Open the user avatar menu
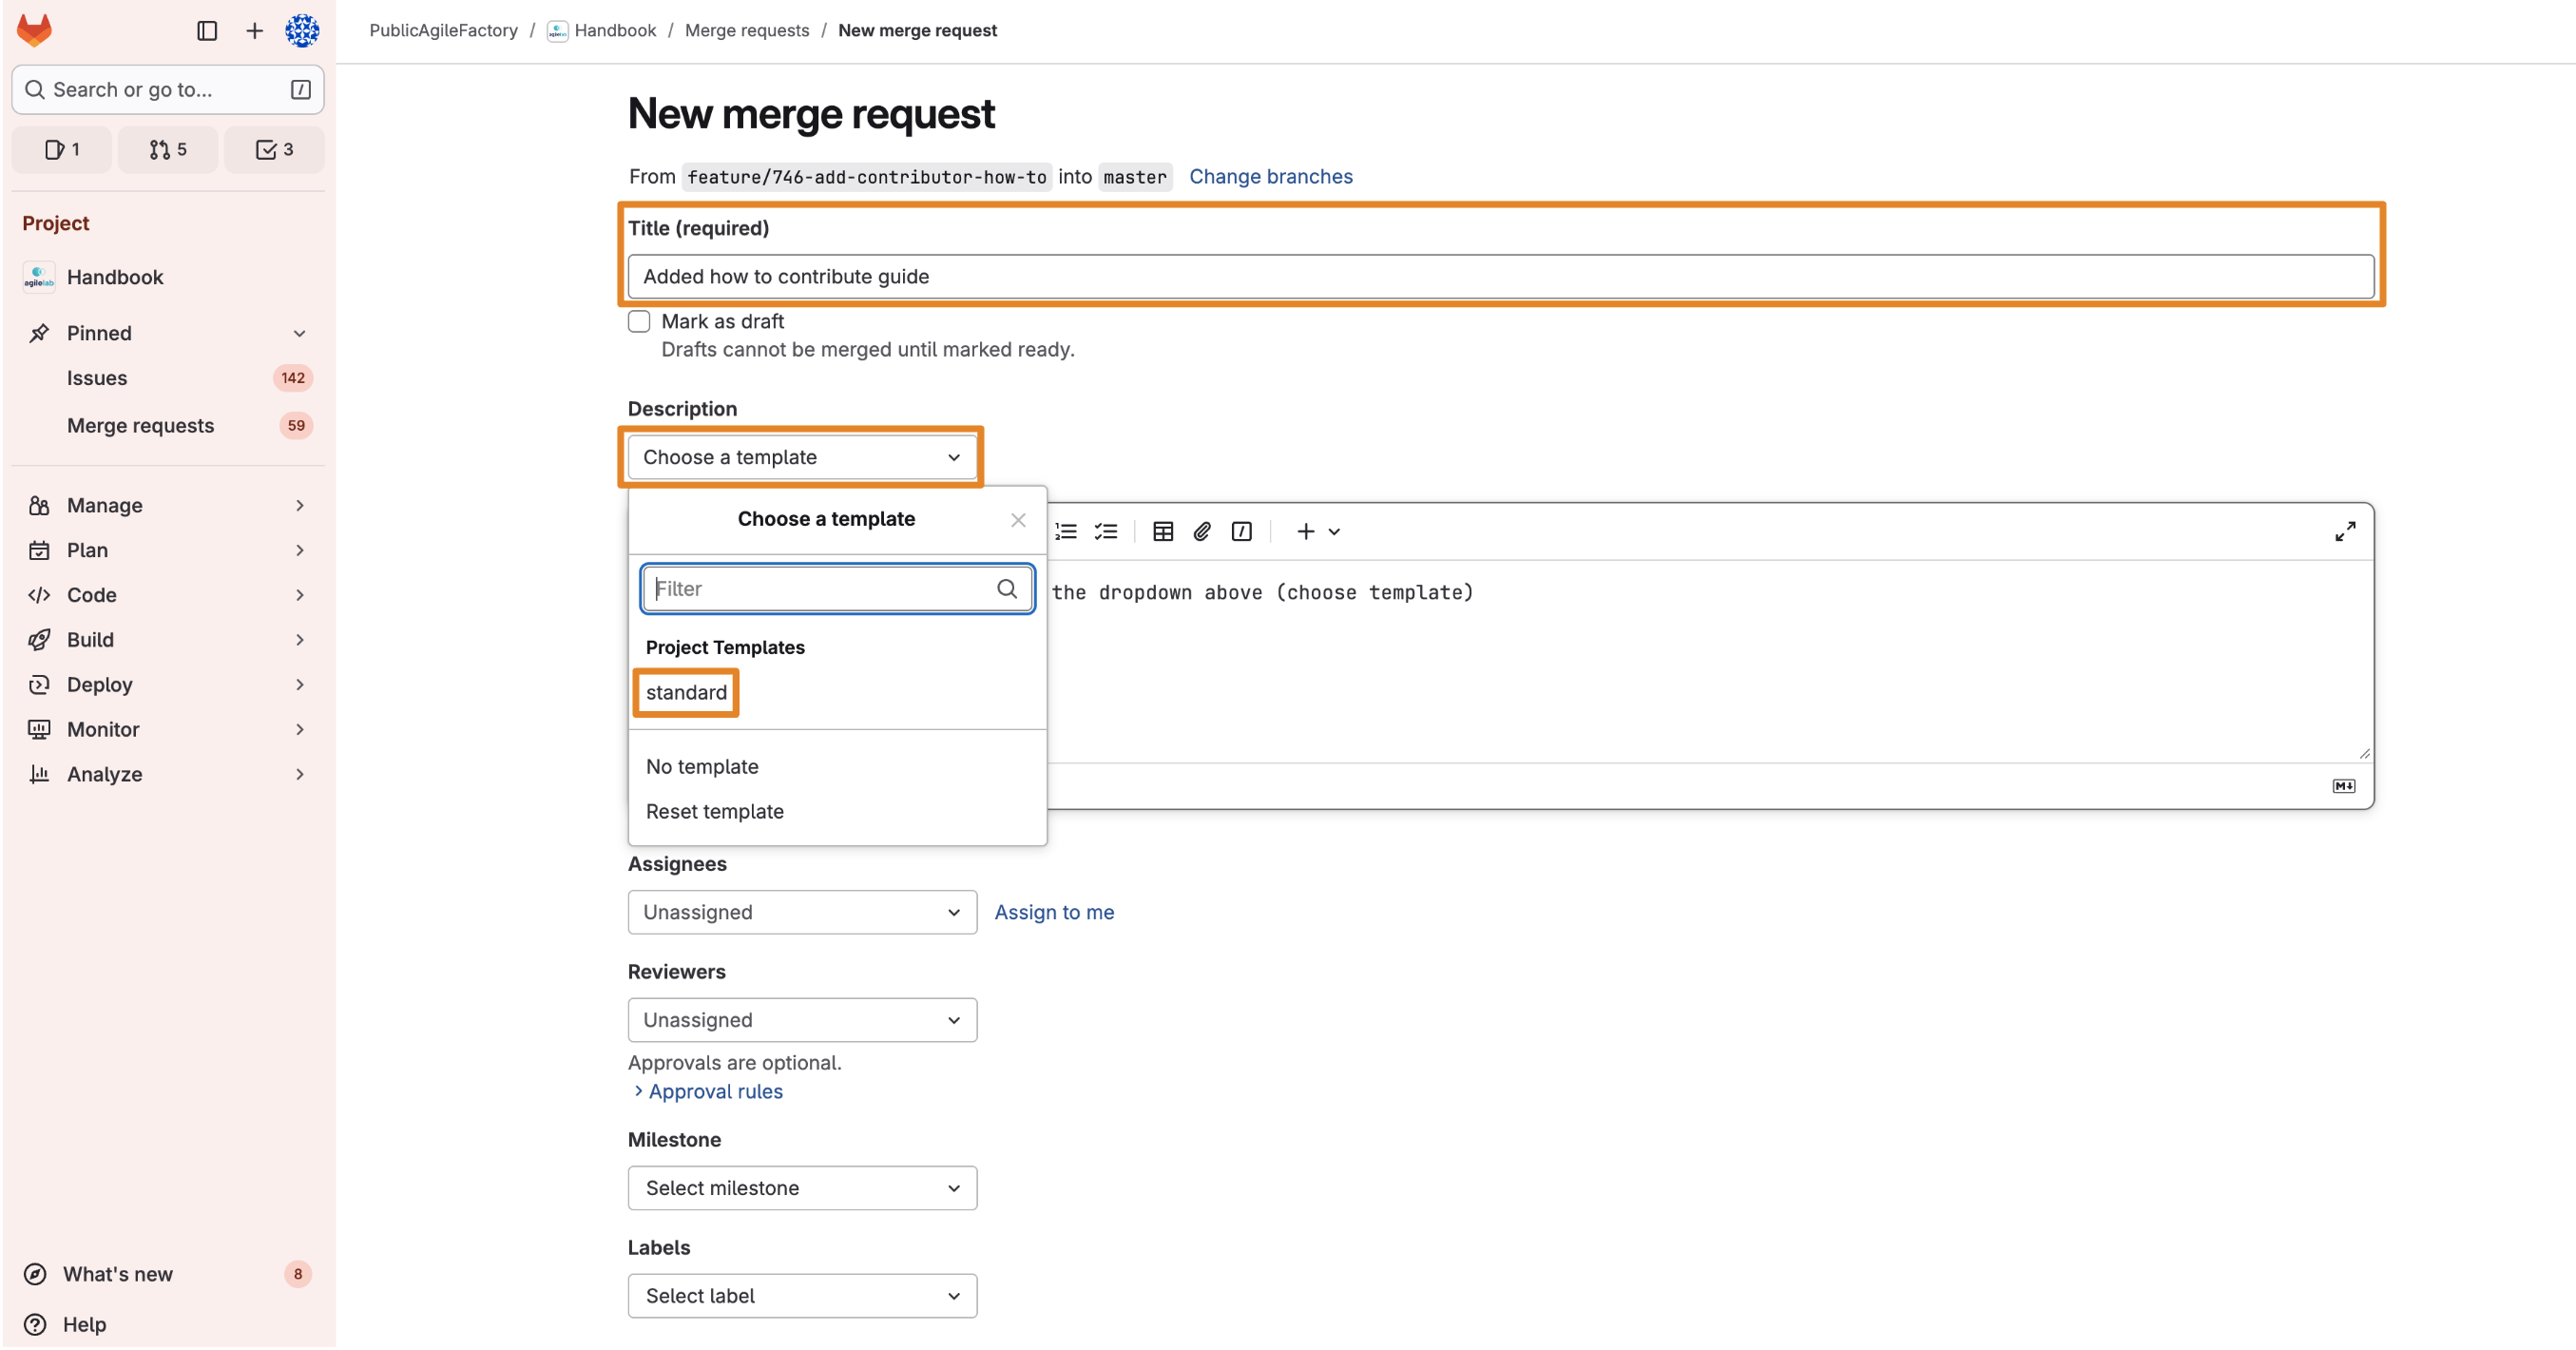Image resolution: width=2576 pixels, height=1350 pixels. 301,31
